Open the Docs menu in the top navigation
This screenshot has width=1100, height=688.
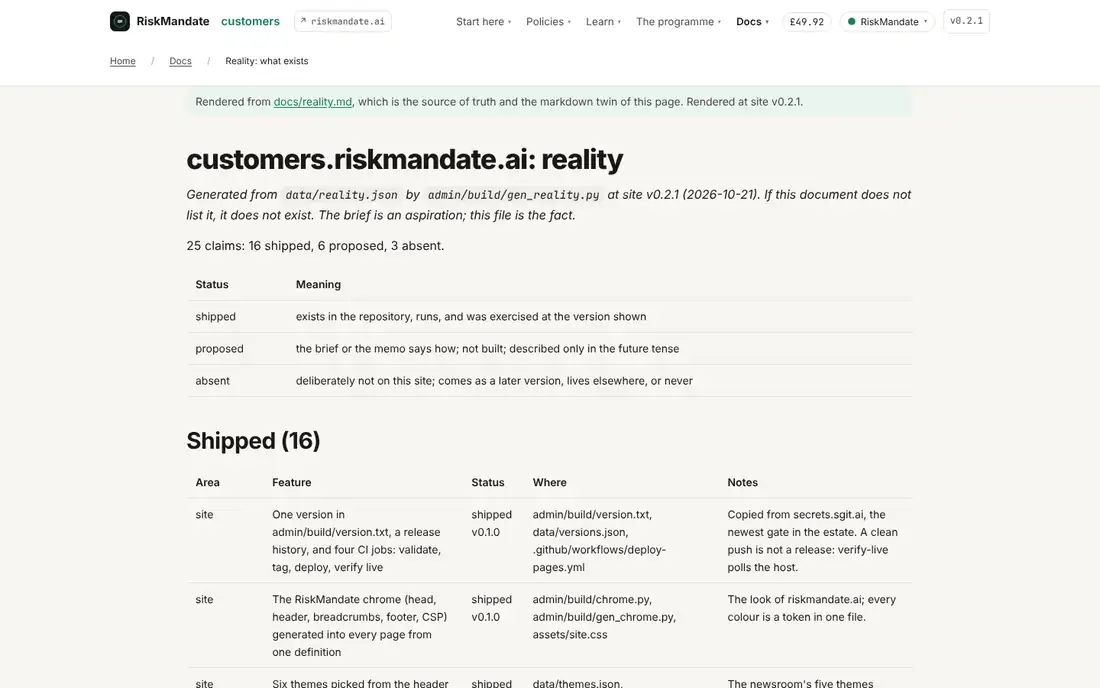pos(752,22)
